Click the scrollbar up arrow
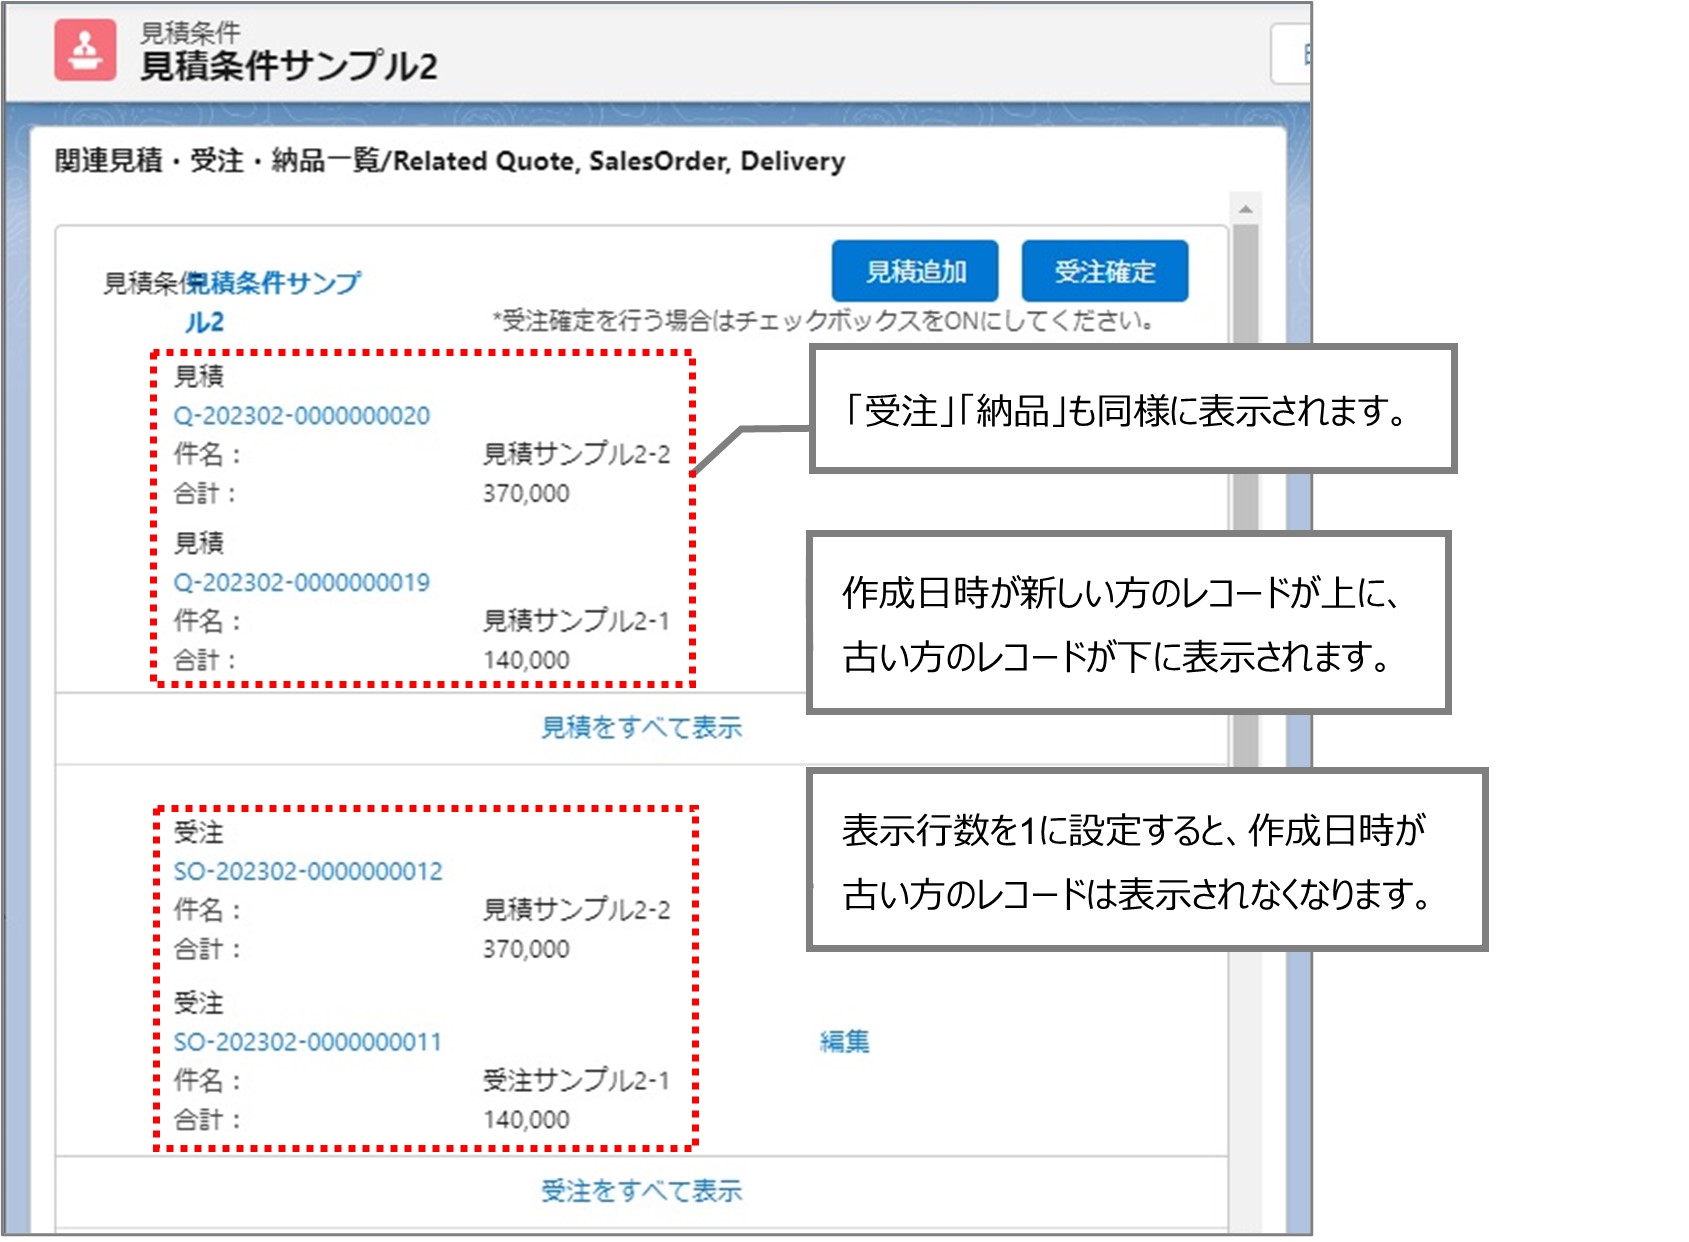The height and width of the screenshot is (1242, 1689). [1245, 209]
